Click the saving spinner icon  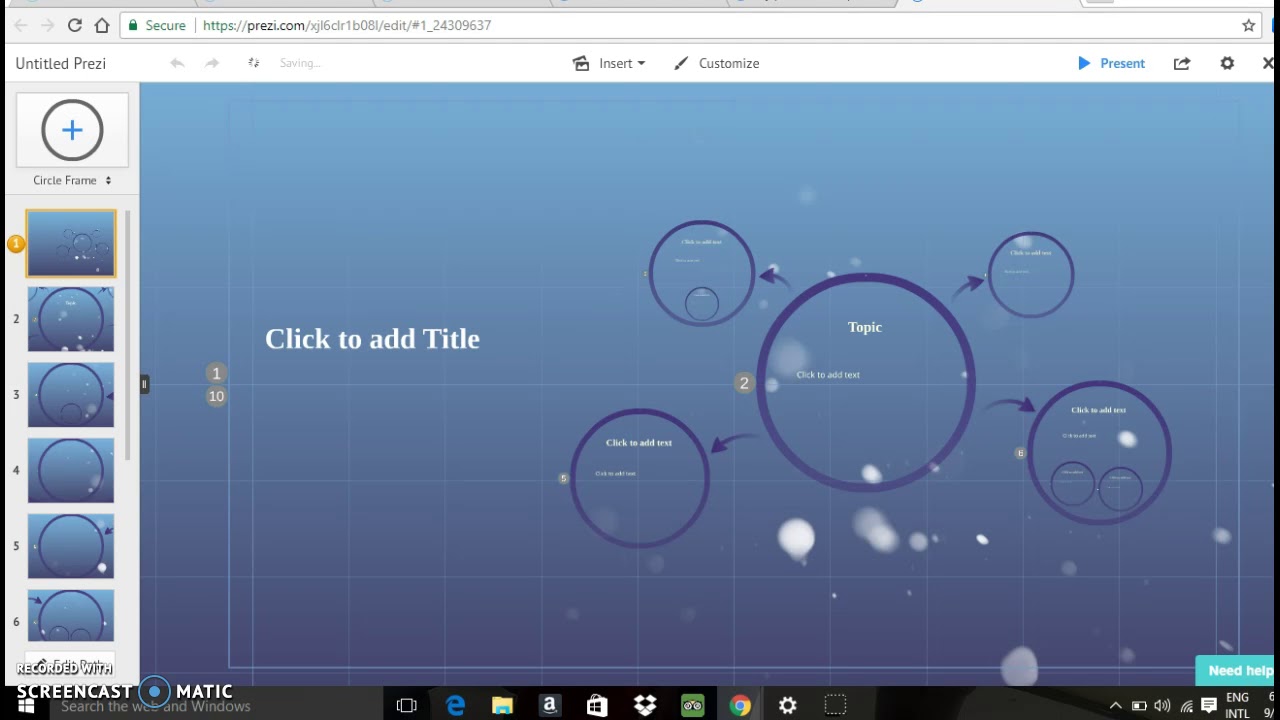pos(254,63)
